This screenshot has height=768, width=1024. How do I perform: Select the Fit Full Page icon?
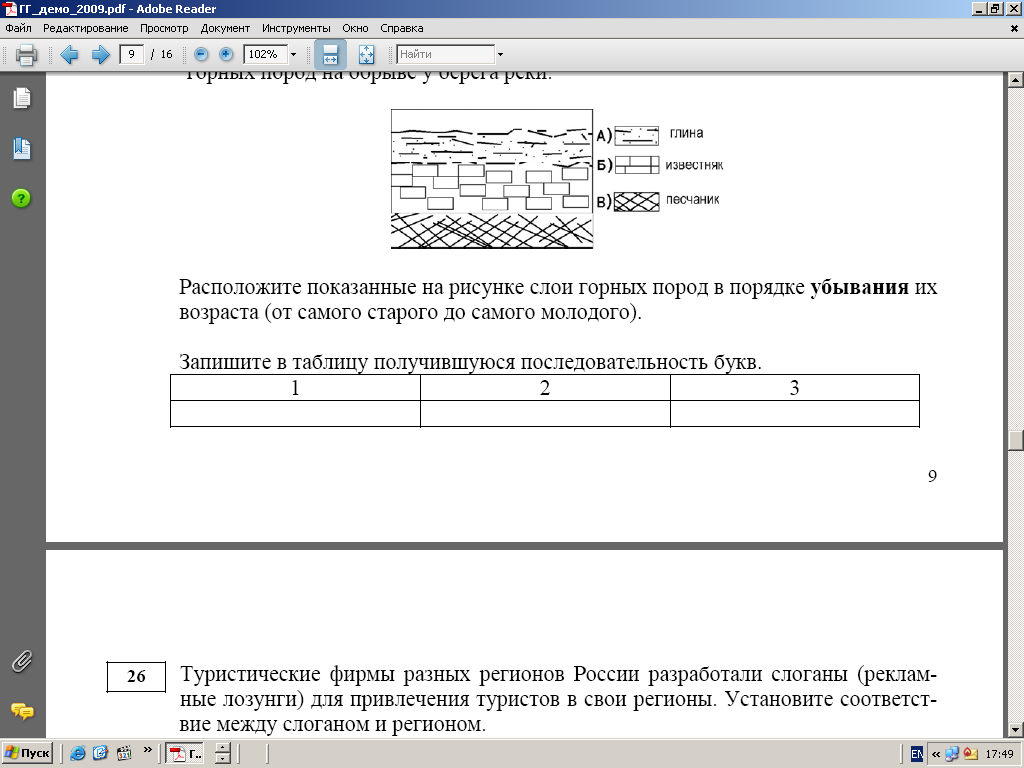click(x=366, y=54)
